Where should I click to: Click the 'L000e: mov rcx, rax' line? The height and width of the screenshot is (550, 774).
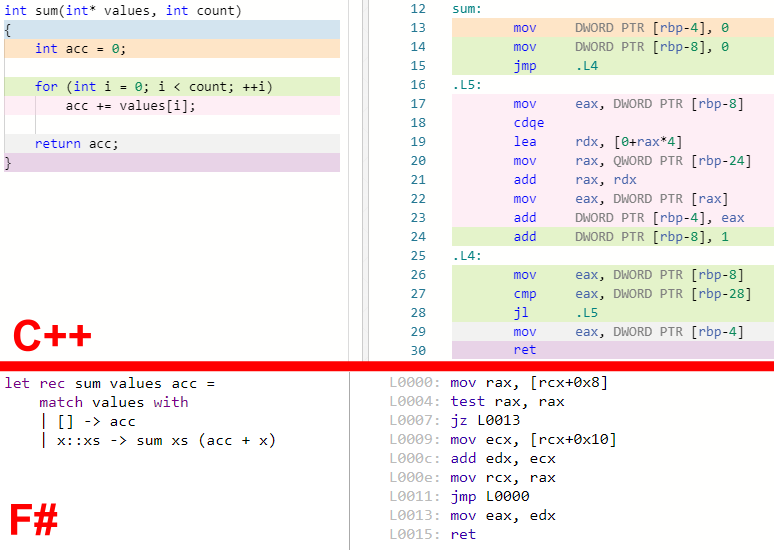(472, 477)
